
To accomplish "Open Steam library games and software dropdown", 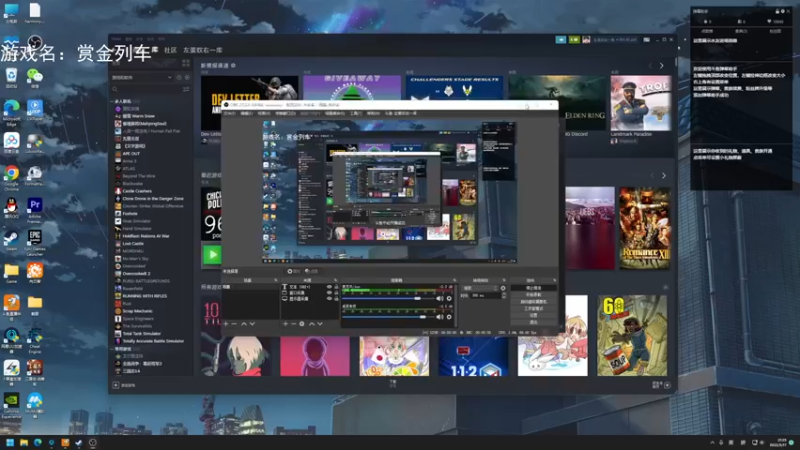I will (143, 78).
